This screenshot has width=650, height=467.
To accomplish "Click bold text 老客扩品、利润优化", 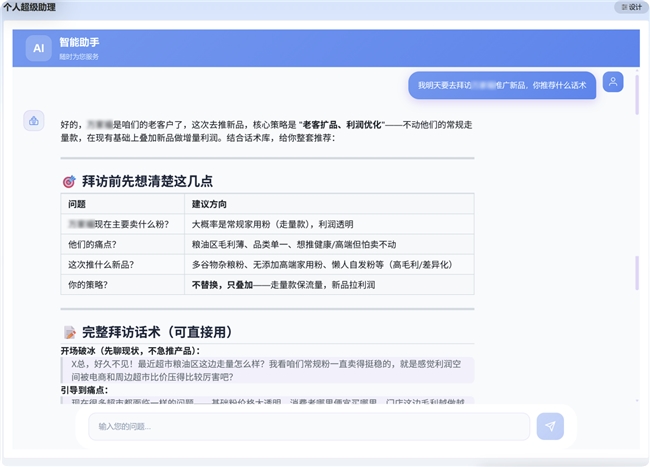I will click(x=342, y=125).
